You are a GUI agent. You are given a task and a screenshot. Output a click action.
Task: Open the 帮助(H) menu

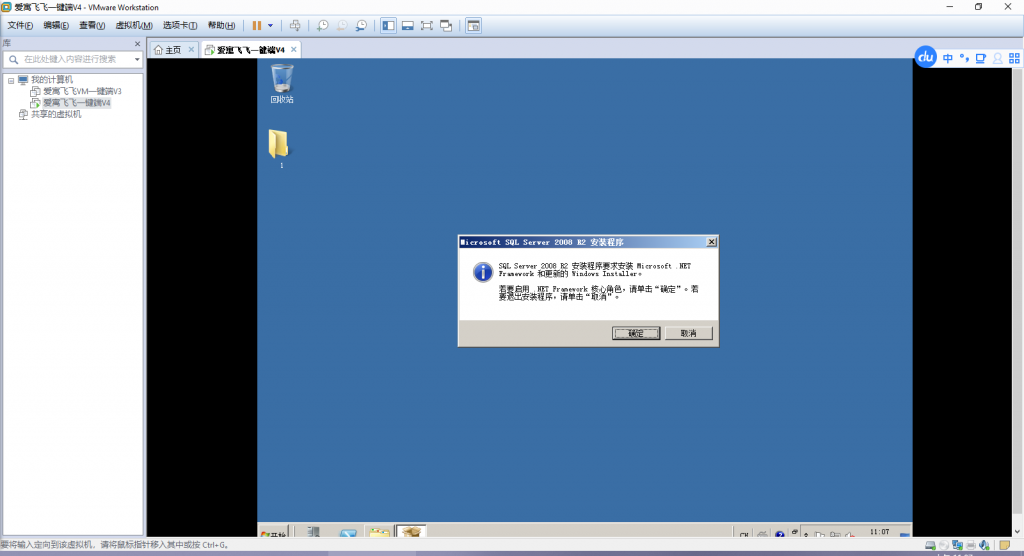pos(221,25)
